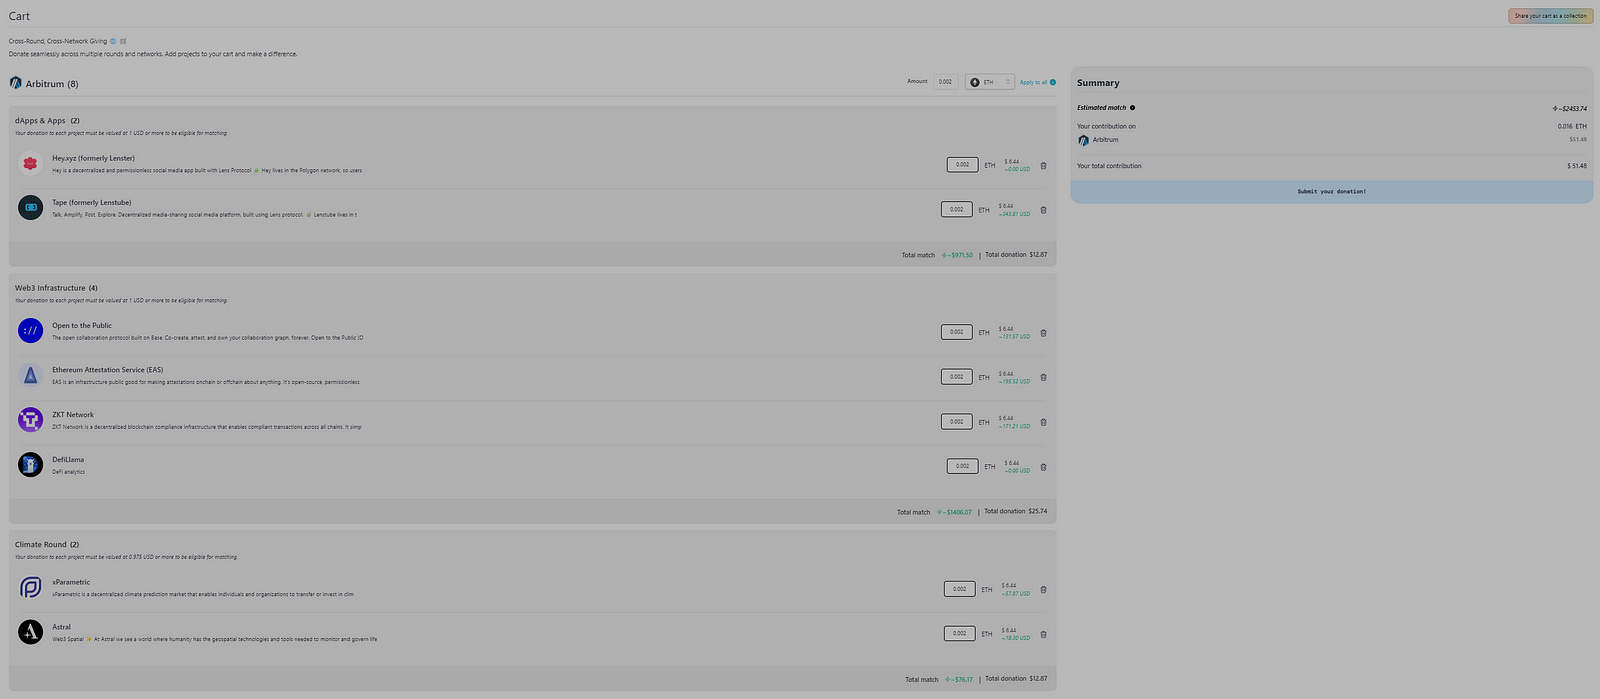The width and height of the screenshot is (1600, 699).
Task: Click info dot next to Estimated match
Action: [x=1132, y=108]
